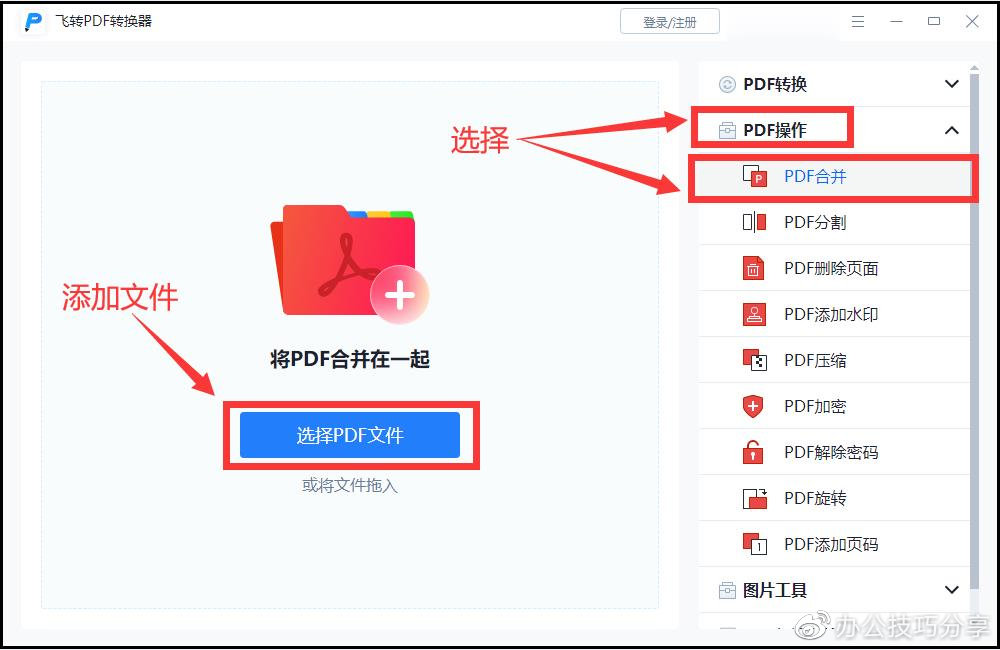Click the PDF添加页码 page number icon
Screen dimensions: 1000x650
[x=755, y=544]
